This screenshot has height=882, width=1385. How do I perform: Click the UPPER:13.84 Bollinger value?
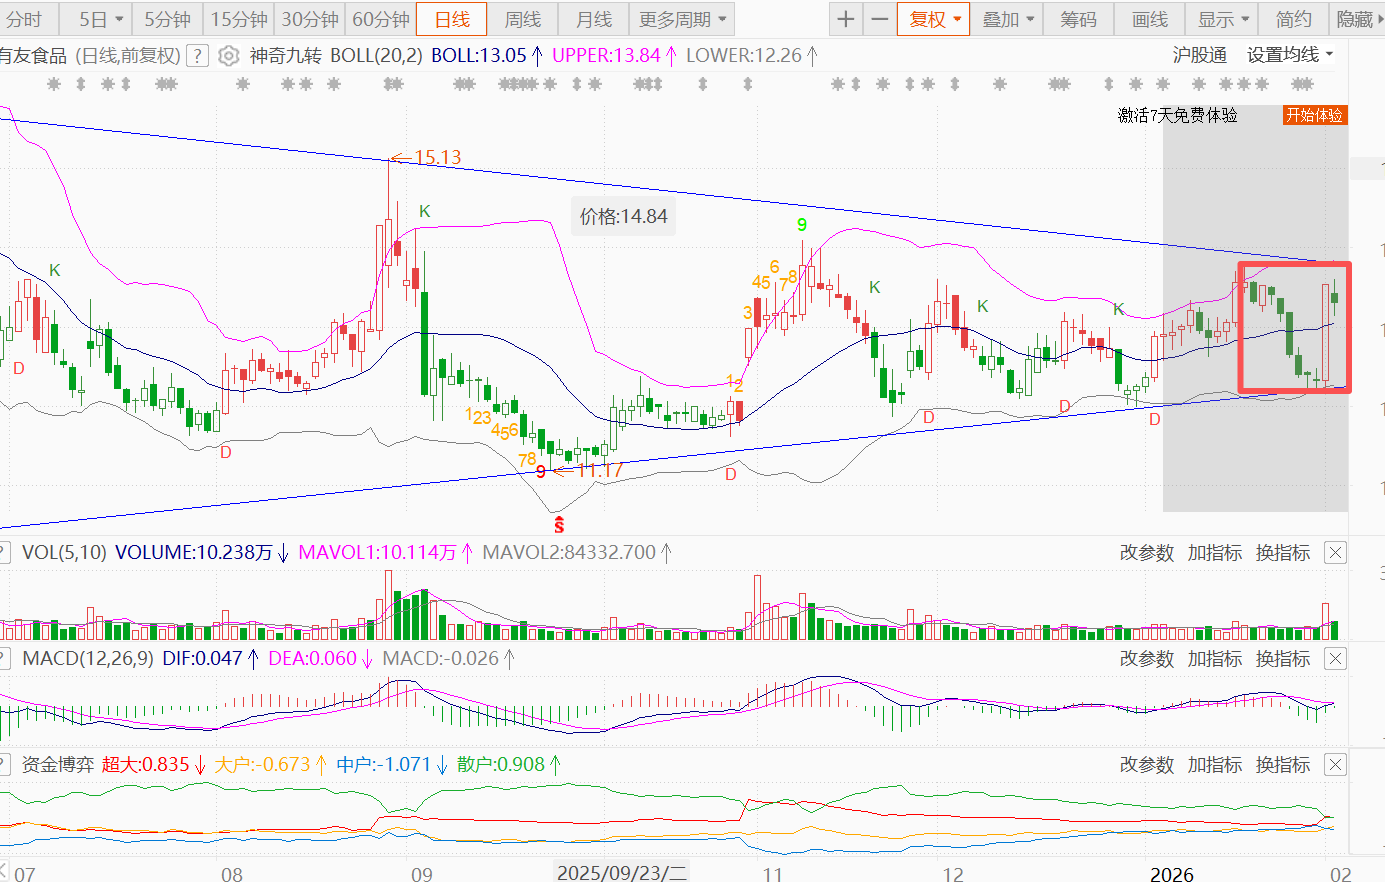(607, 56)
